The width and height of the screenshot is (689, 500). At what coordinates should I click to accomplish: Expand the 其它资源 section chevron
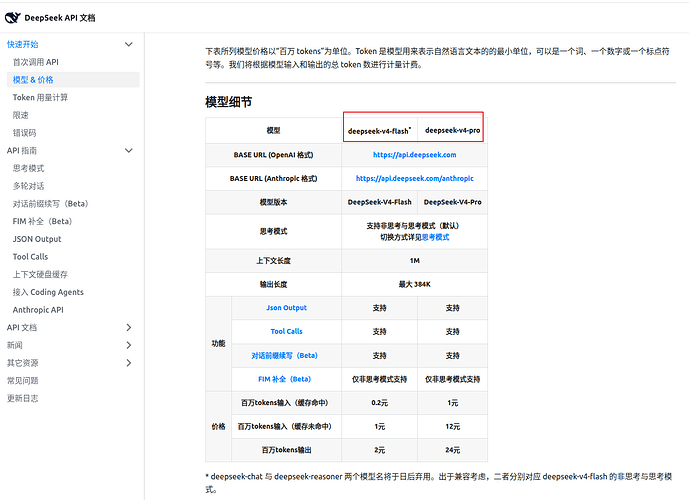tap(129, 363)
